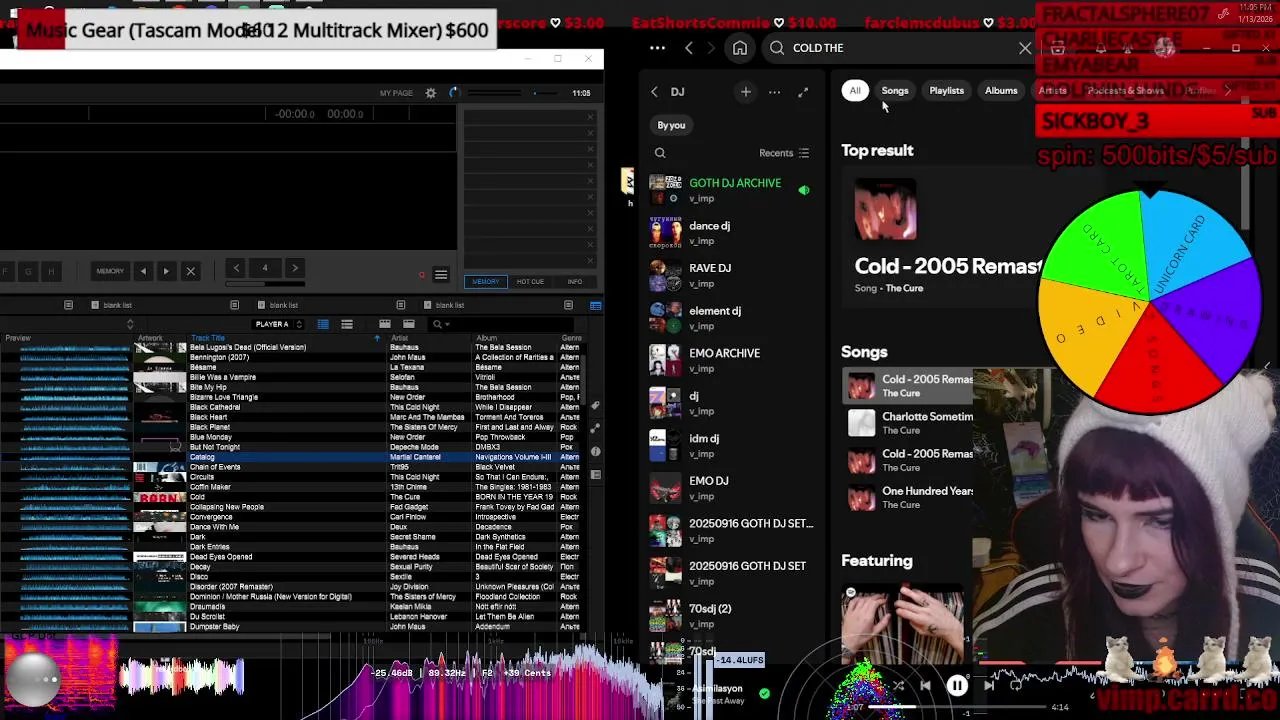Screen dimensions: 1280x720
Task: Switch to simple list view icon
Action: point(347,324)
